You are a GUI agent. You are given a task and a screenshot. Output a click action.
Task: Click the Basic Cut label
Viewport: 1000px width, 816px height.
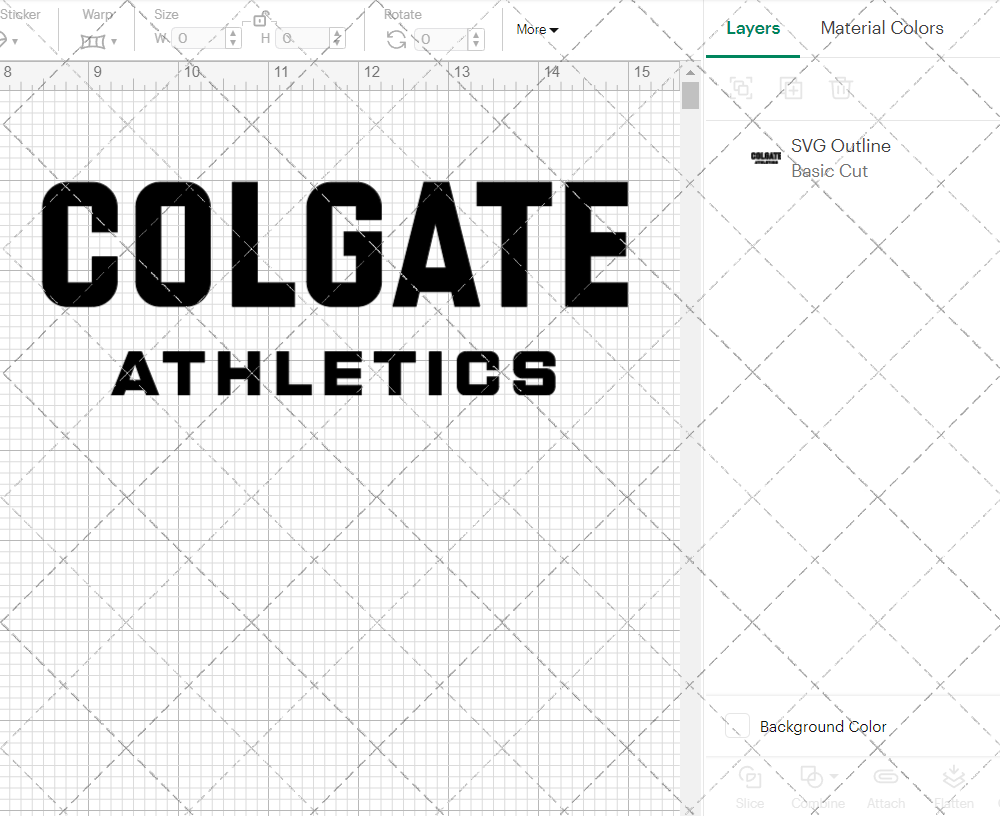click(x=829, y=171)
